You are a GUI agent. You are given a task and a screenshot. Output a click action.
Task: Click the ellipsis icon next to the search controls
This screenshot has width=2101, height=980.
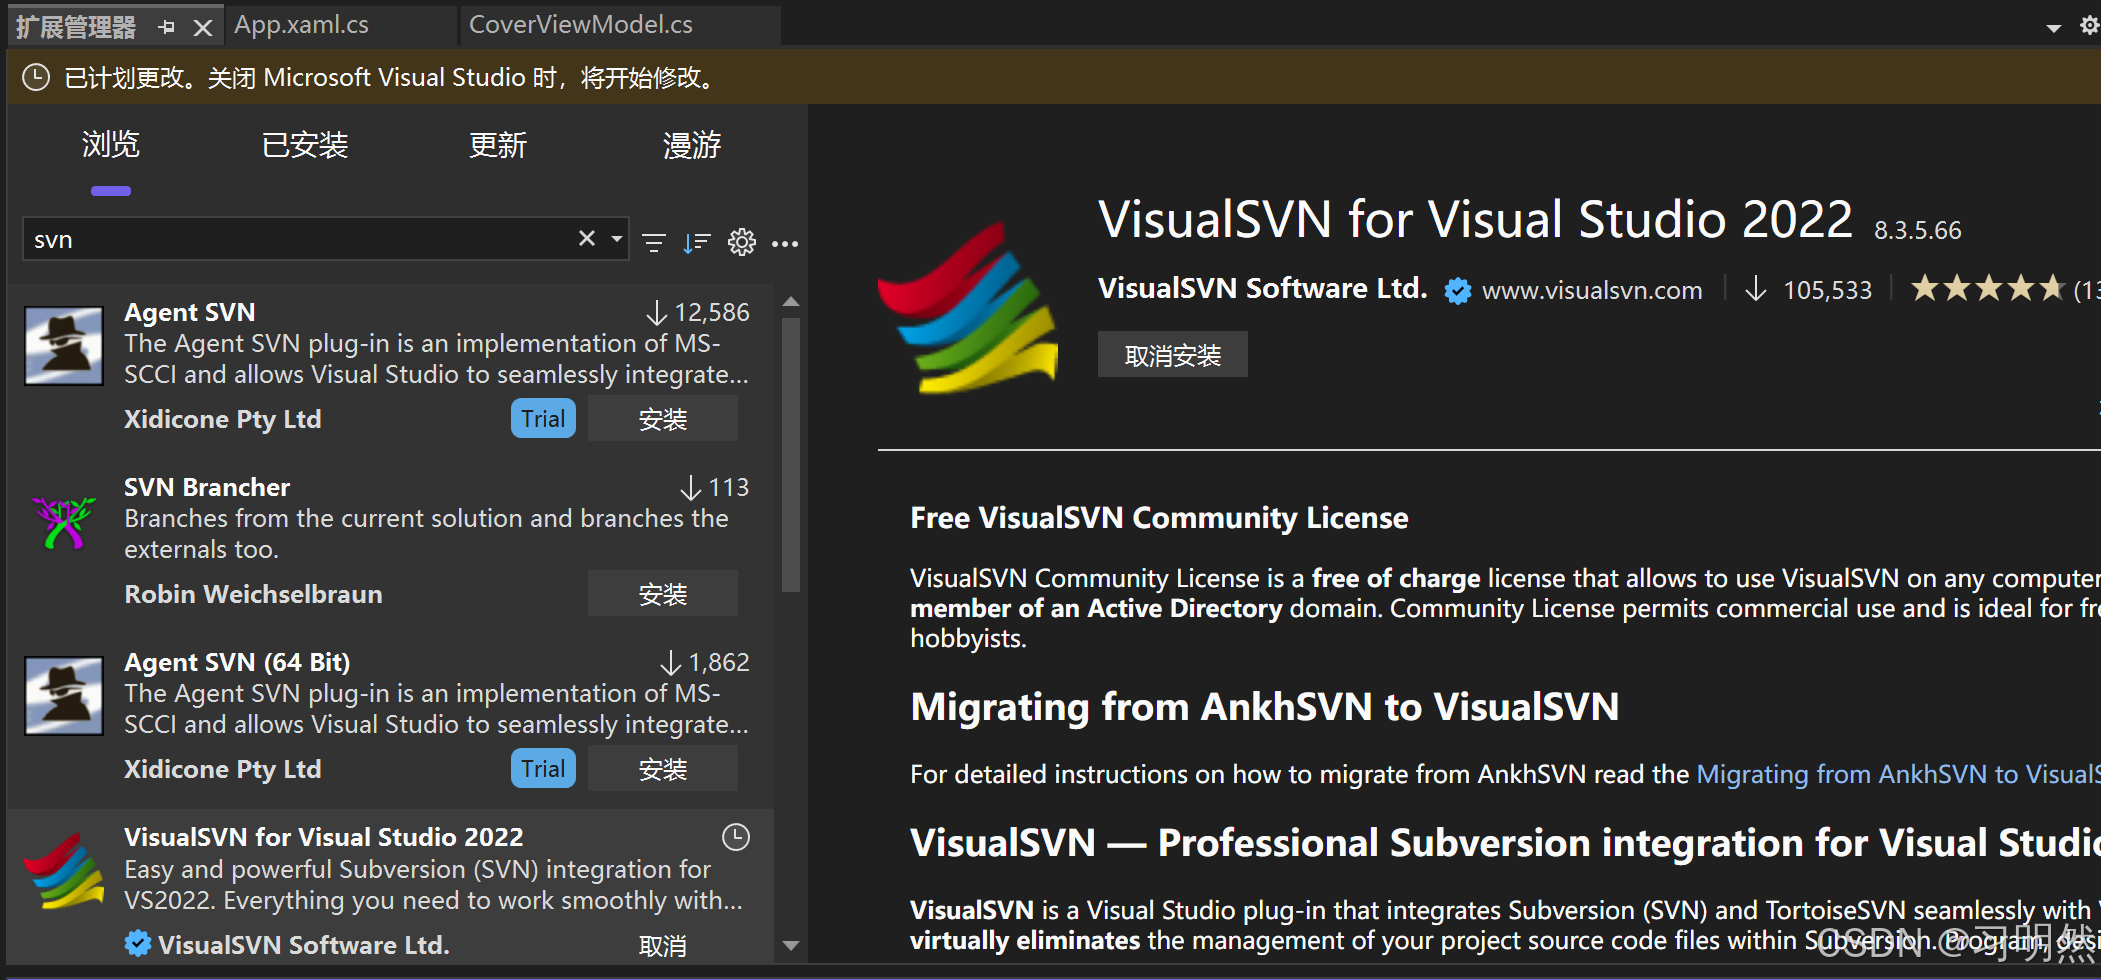click(x=786, y=244)
